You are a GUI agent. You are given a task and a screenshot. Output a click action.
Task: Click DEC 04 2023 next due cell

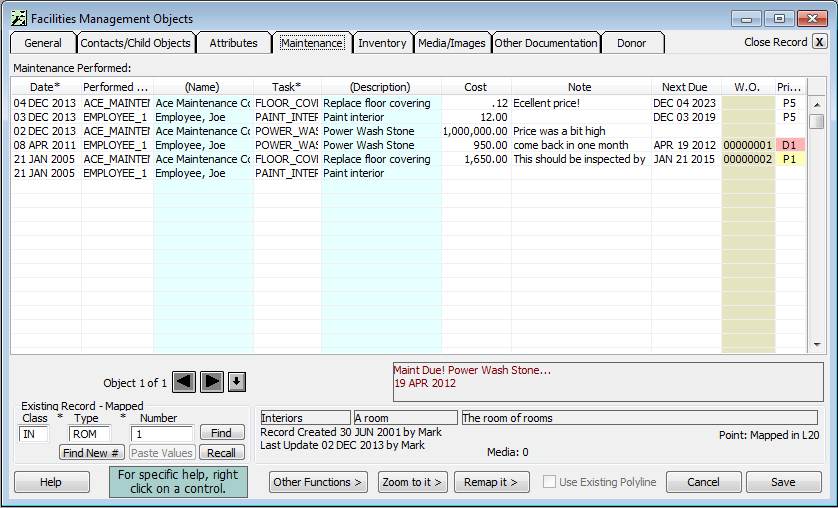[686, 103]
